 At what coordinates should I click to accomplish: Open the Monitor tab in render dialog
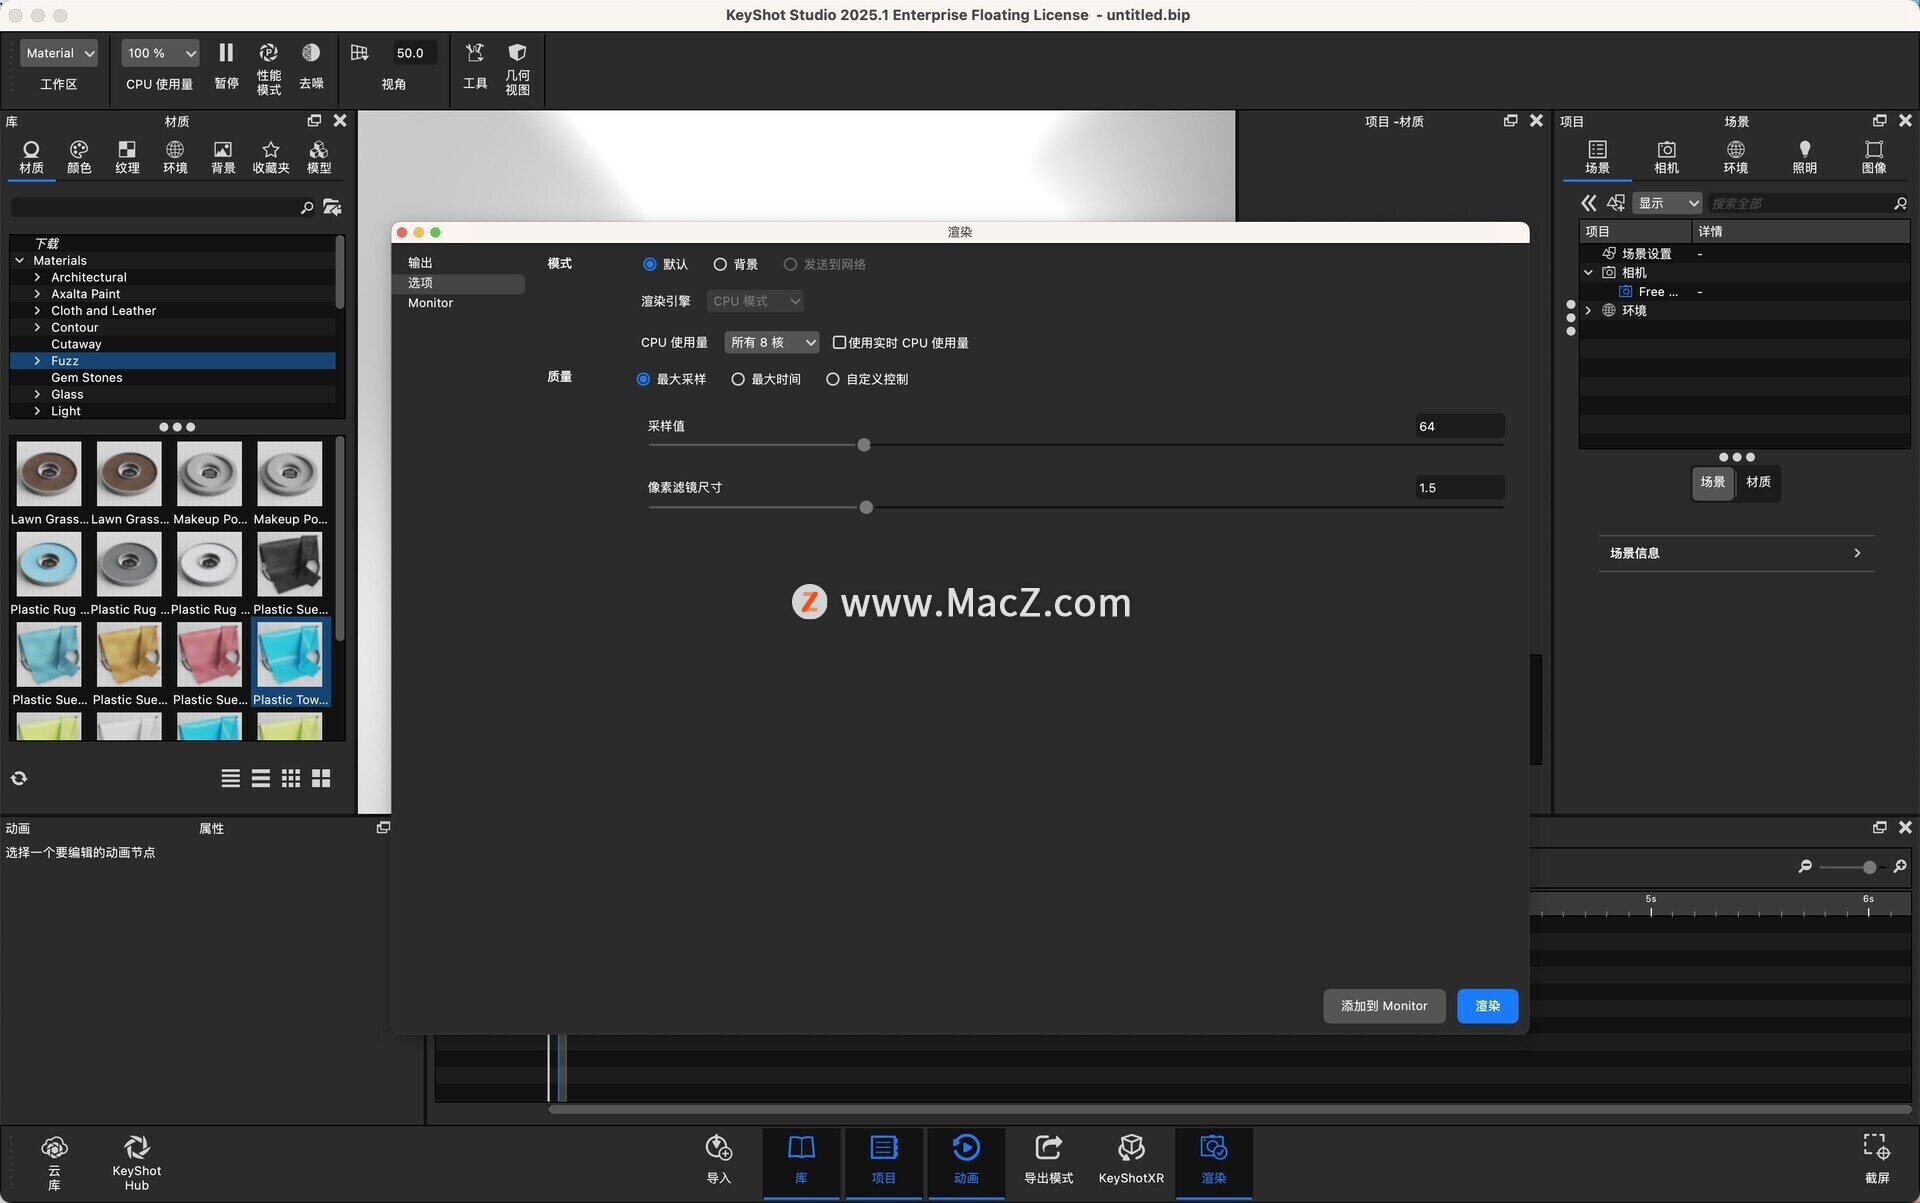[430, 303]
